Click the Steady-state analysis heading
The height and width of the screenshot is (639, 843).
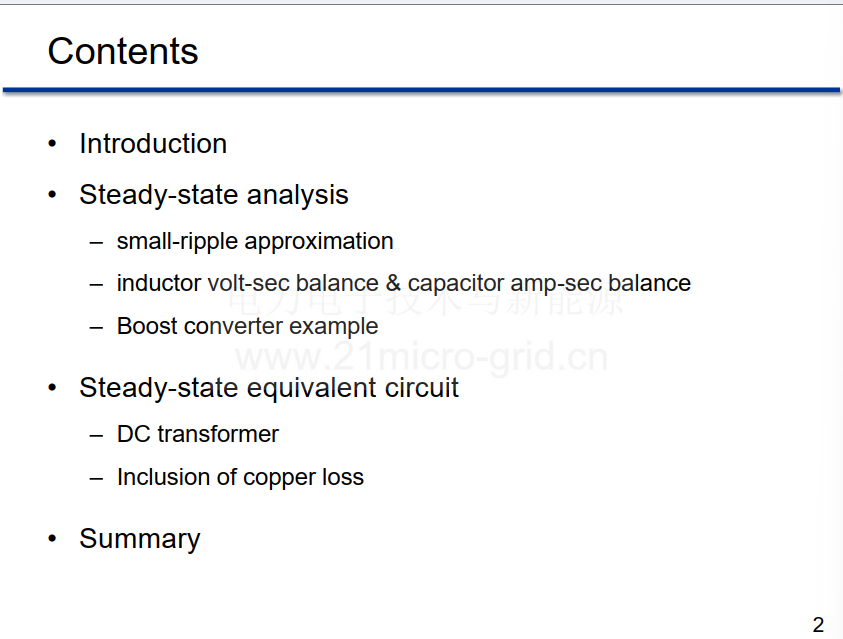(x=214, y=195)
